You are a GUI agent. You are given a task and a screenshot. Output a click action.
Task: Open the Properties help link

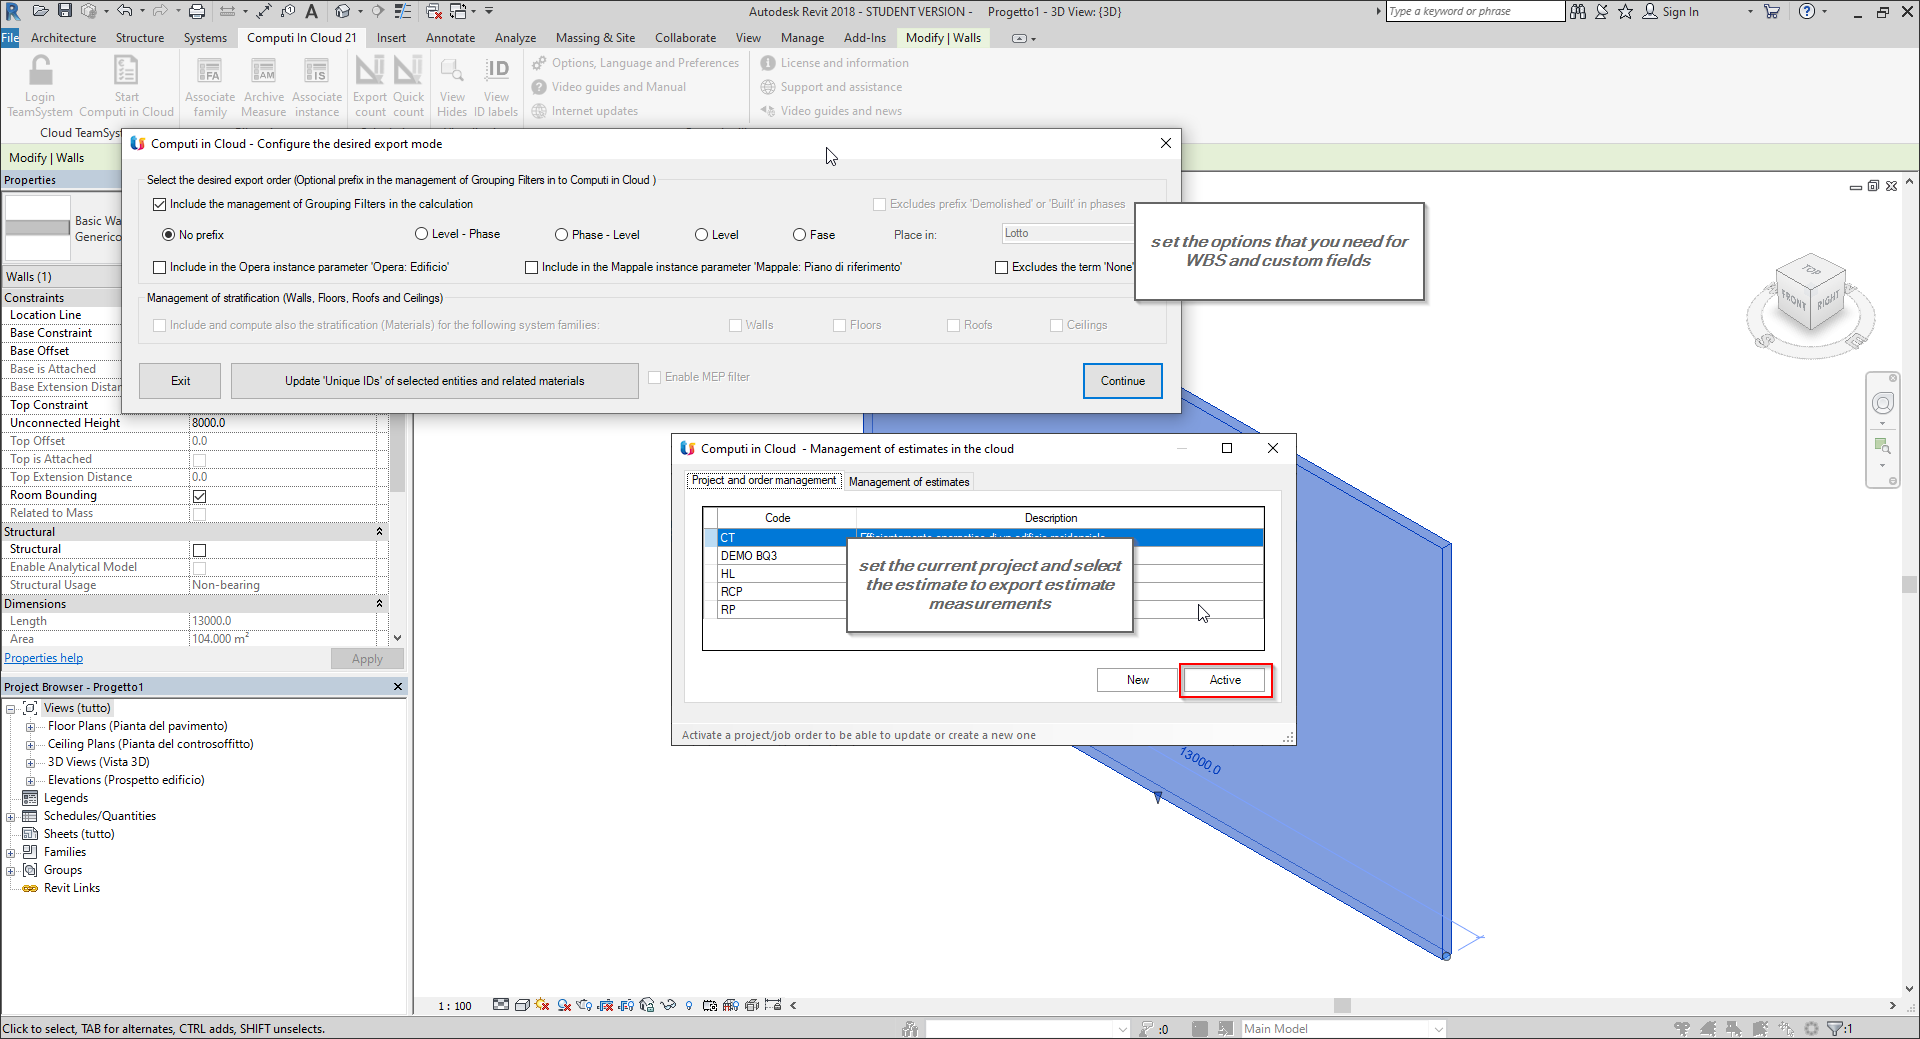click(44, 658)
